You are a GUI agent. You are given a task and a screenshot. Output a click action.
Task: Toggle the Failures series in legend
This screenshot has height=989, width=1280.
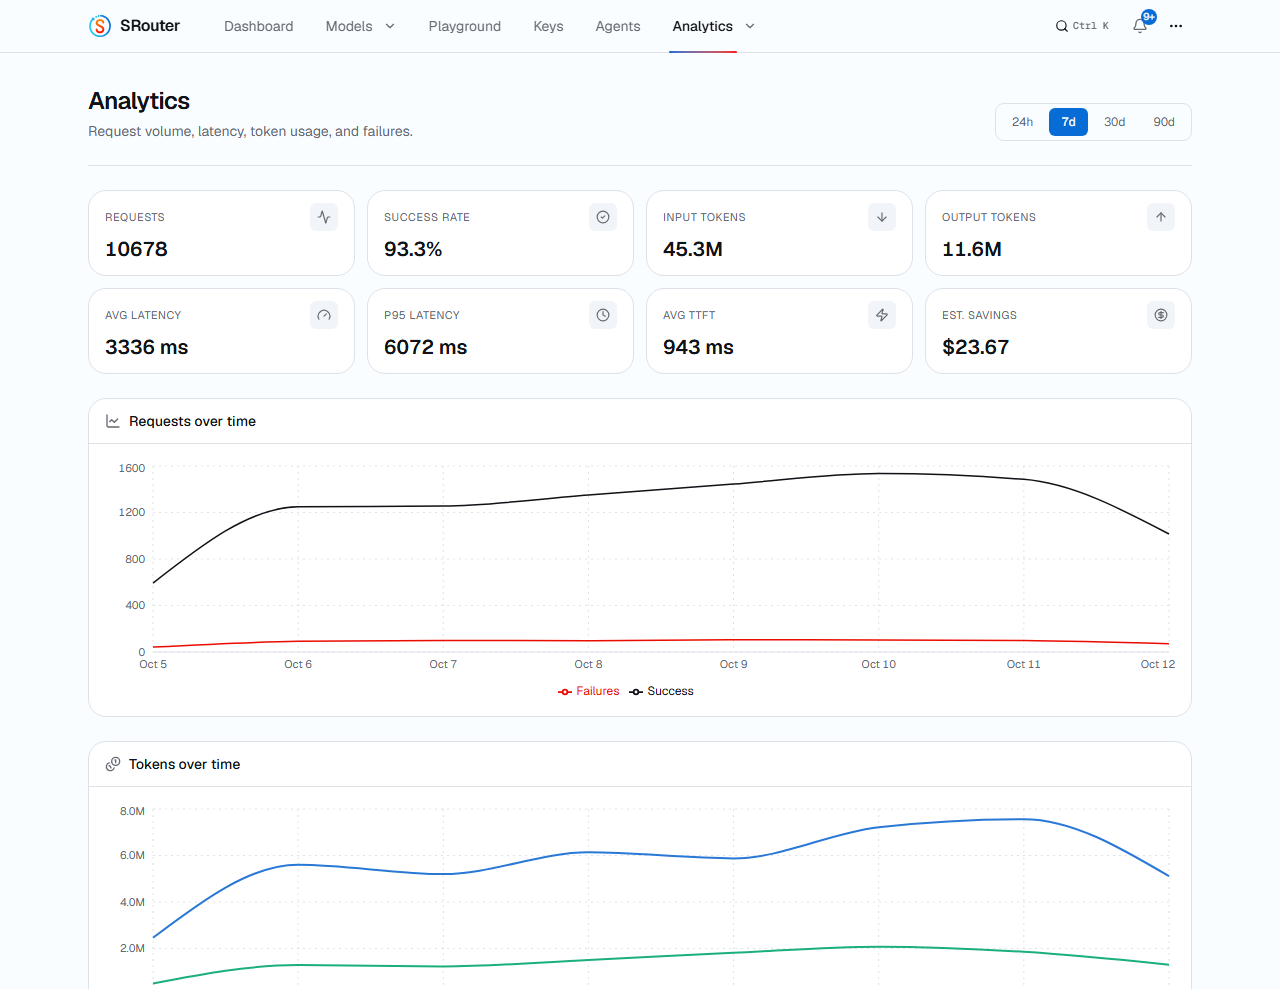click(x=589, y=691)
